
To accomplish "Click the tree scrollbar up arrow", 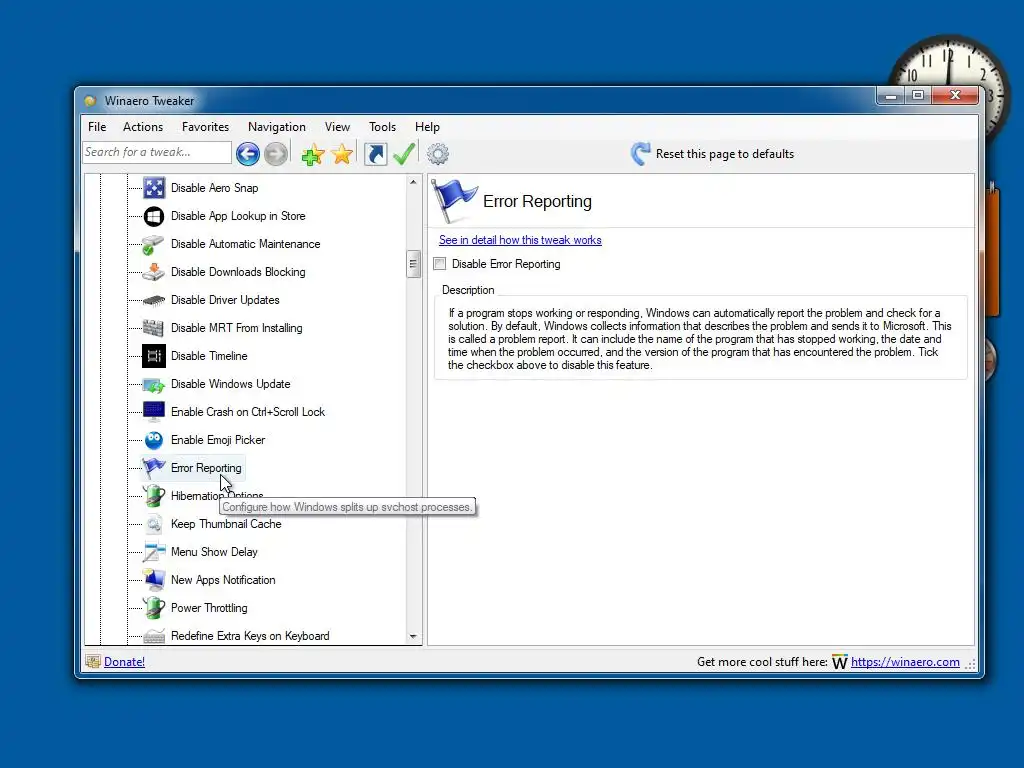I will pos(413,182).
